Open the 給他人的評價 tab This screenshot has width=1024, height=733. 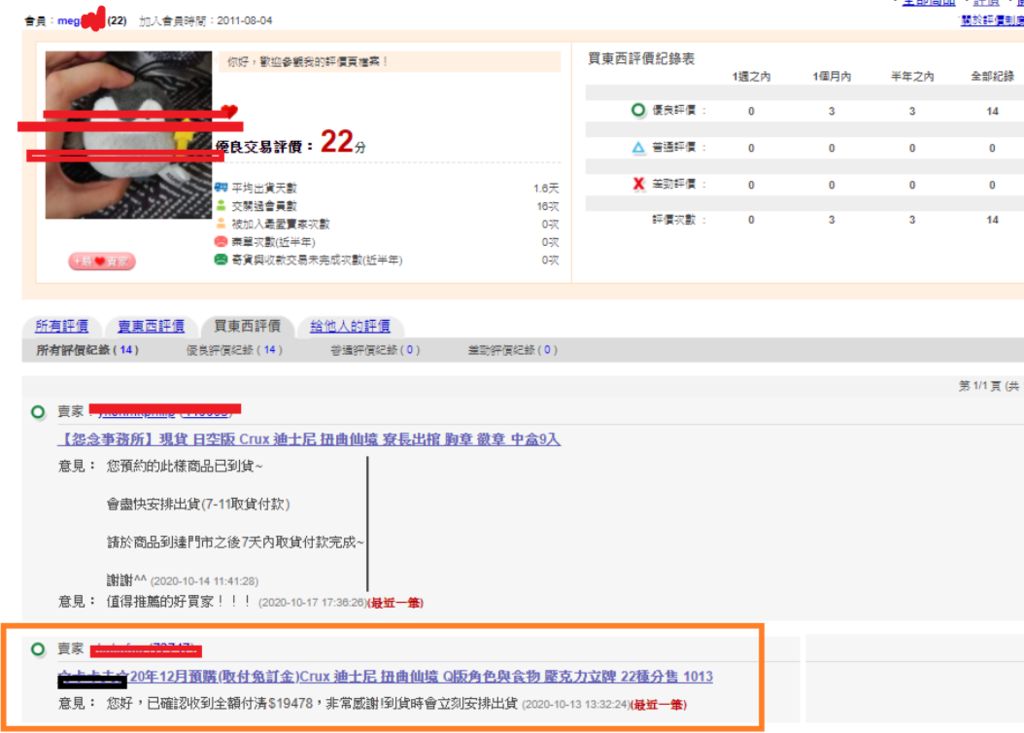(x=350, y=326)
